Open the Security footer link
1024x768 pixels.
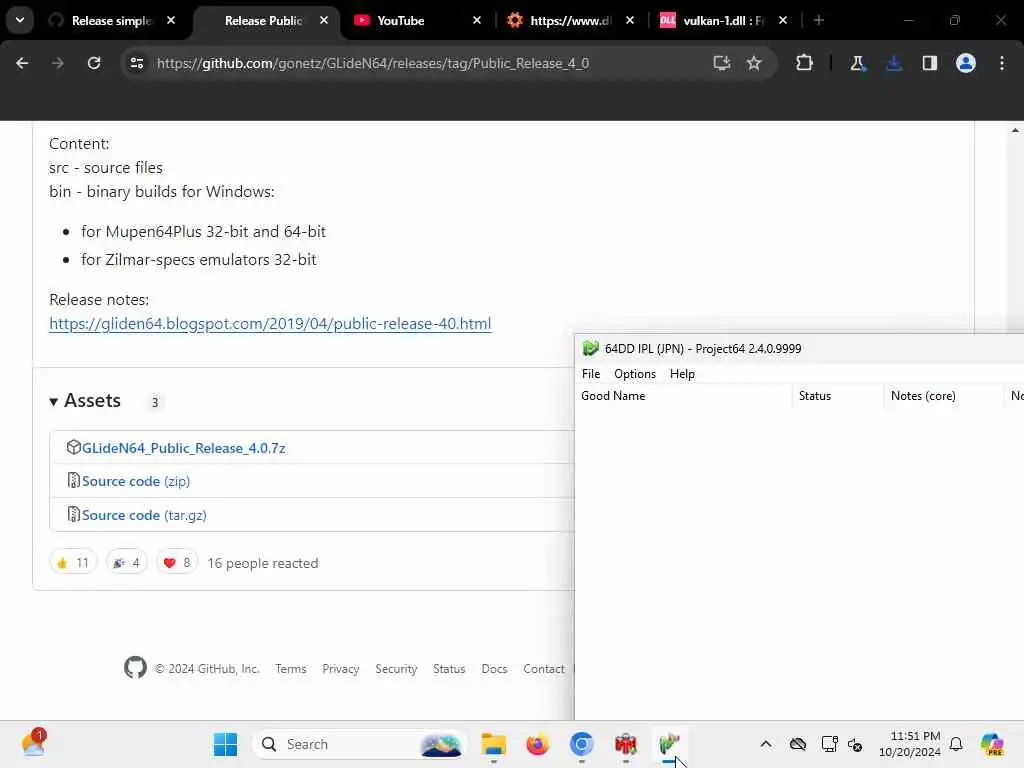(396, 669)
